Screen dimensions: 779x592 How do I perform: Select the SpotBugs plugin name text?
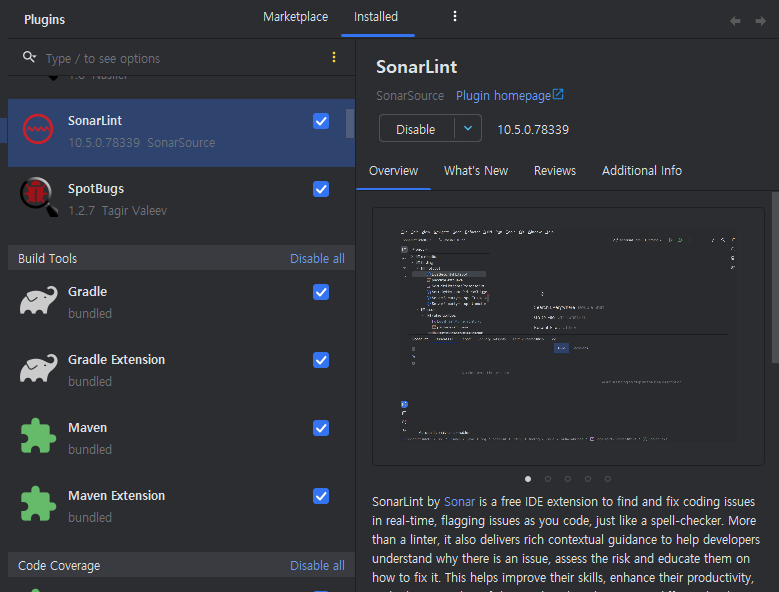point(96,189)
